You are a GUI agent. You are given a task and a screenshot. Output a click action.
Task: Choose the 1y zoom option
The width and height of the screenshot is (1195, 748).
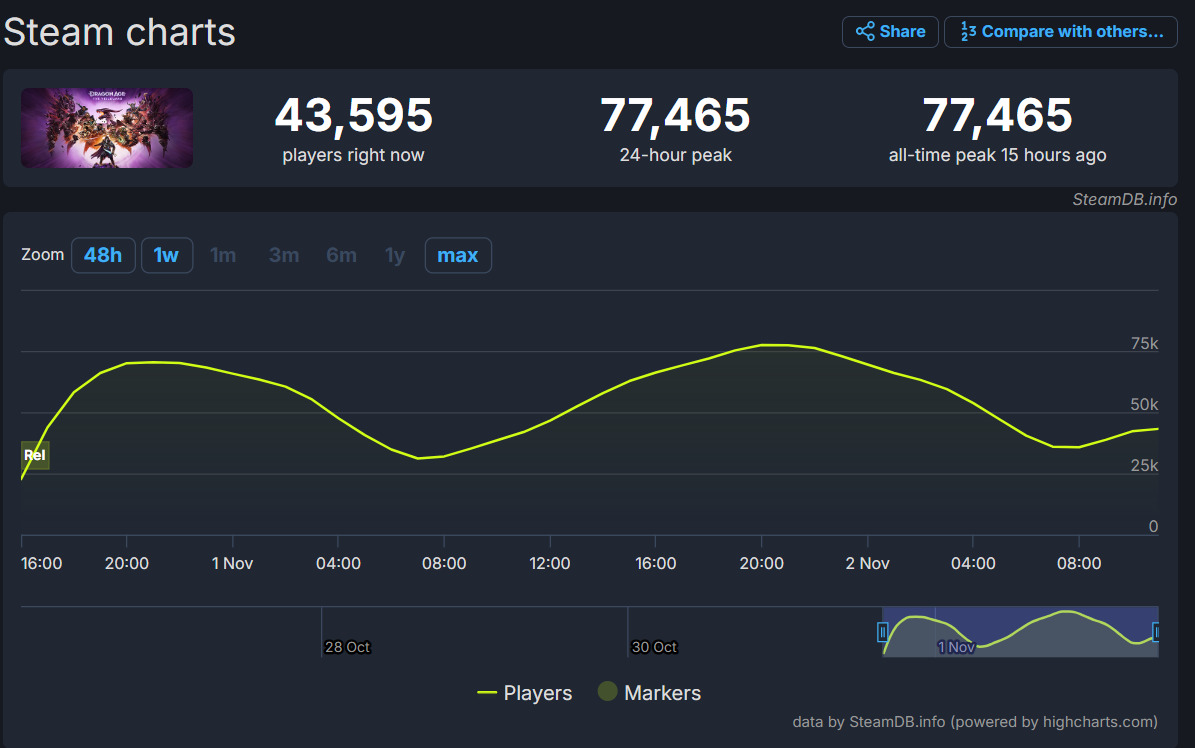[x=395, y=255]
